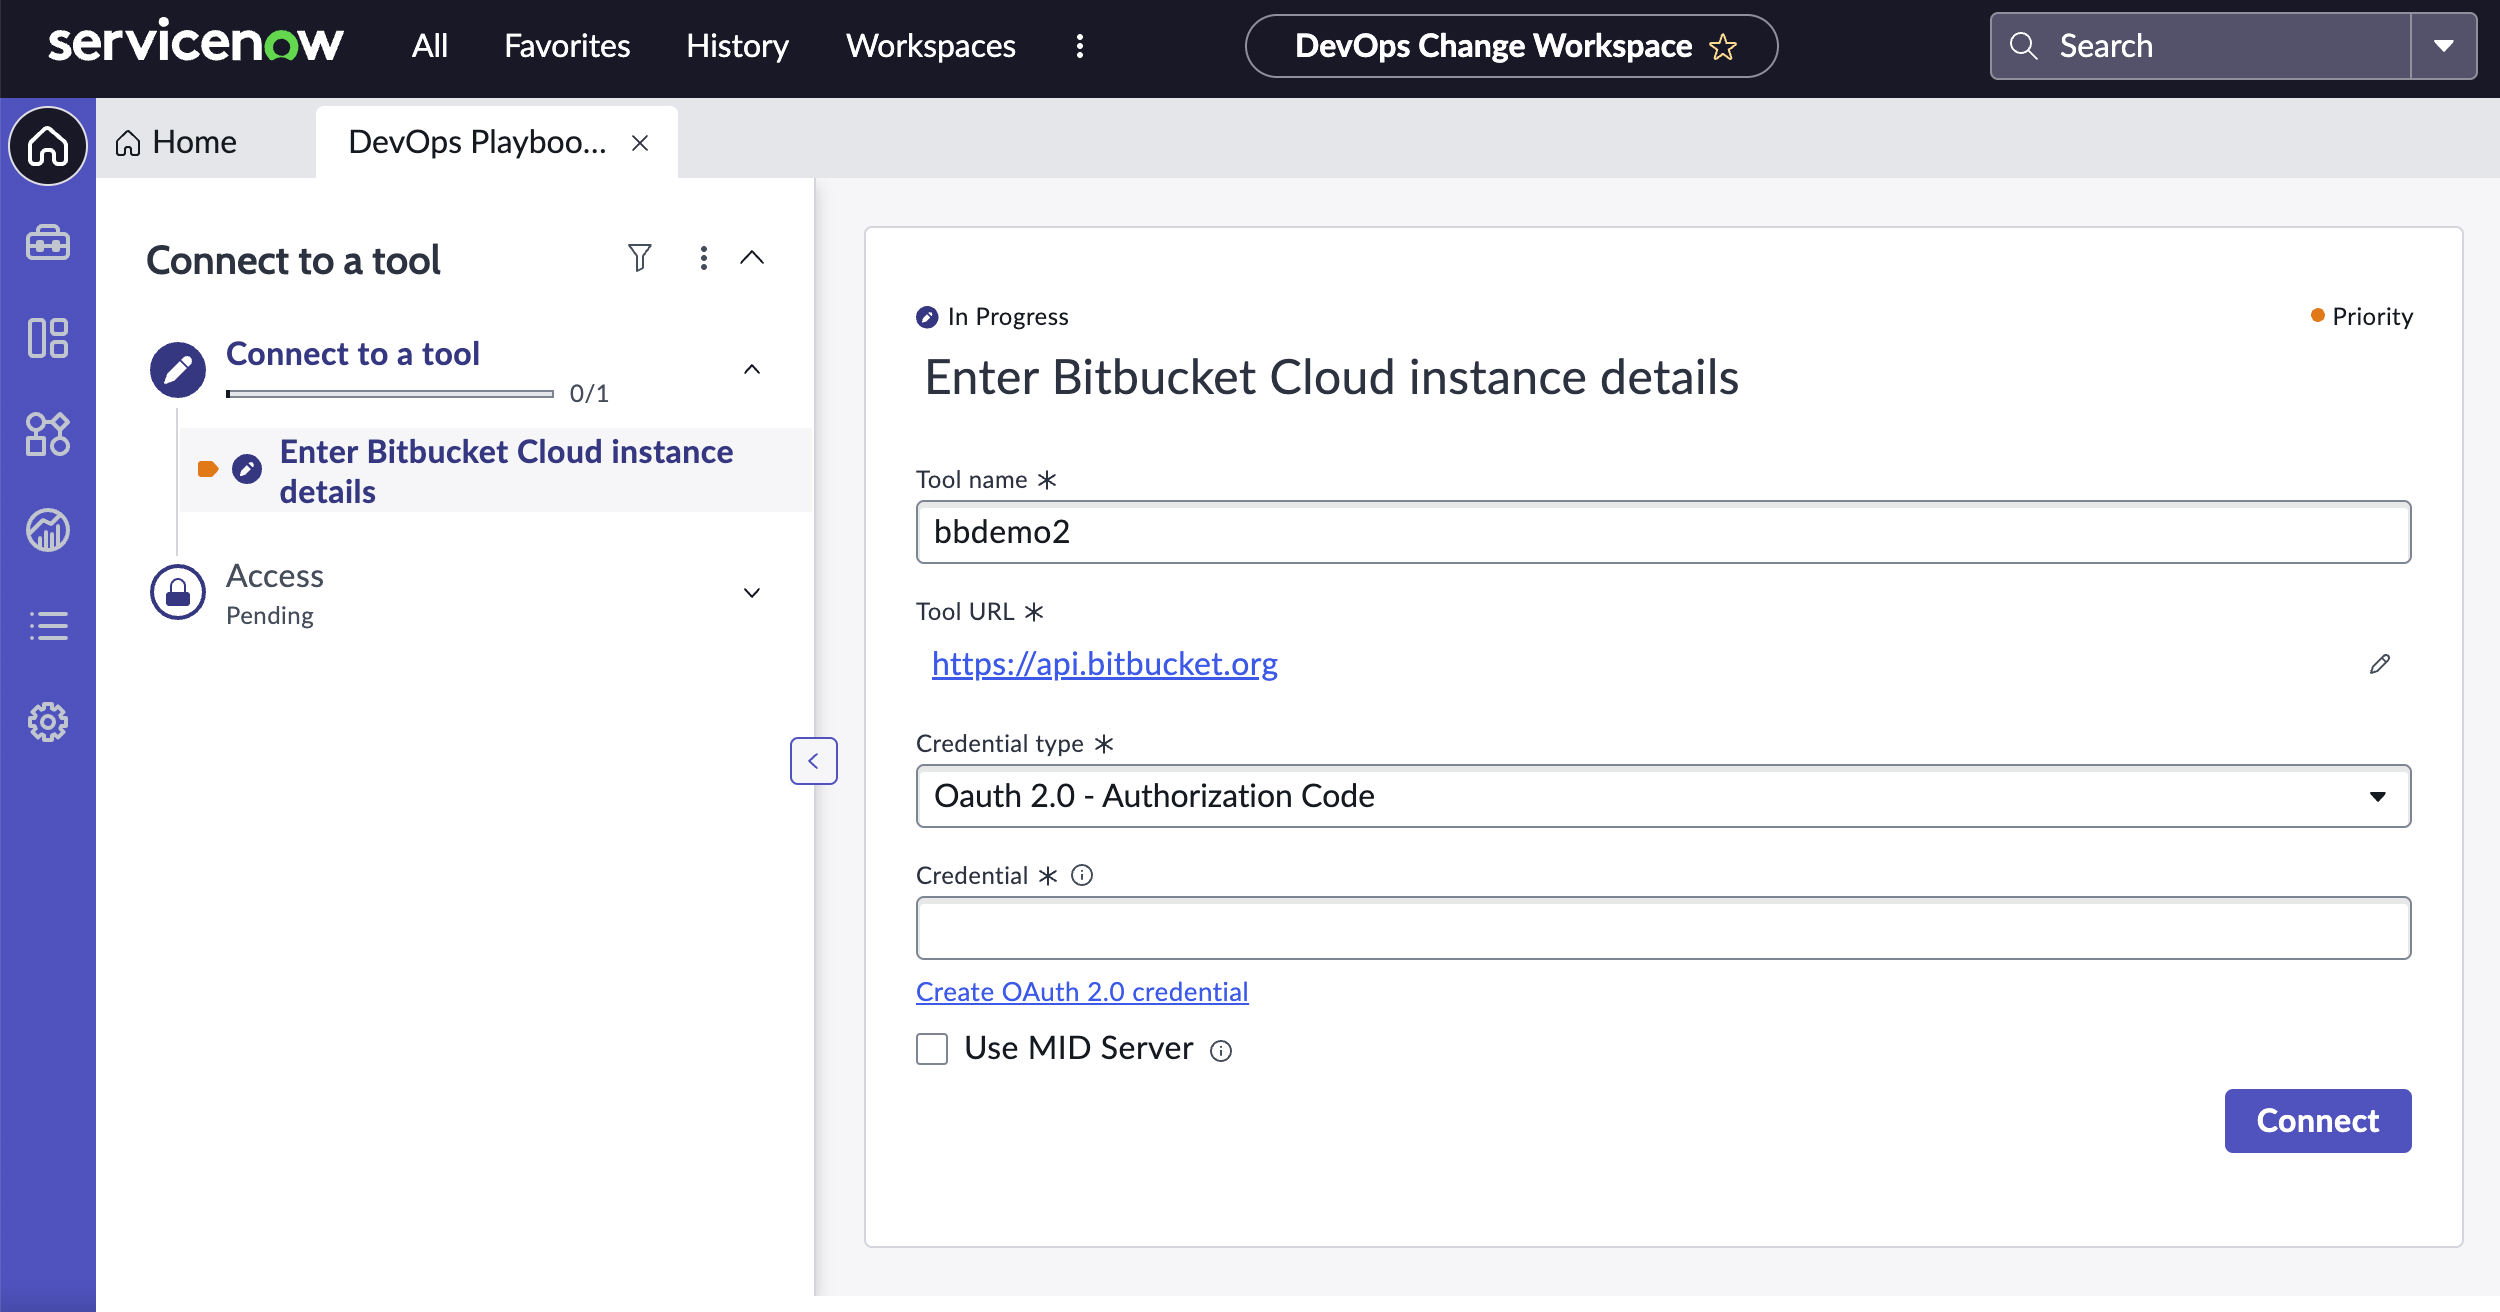This screenshot has height=1312, width=2500.
Task: Switch to the Home tab
Action: tap(176, 143)
